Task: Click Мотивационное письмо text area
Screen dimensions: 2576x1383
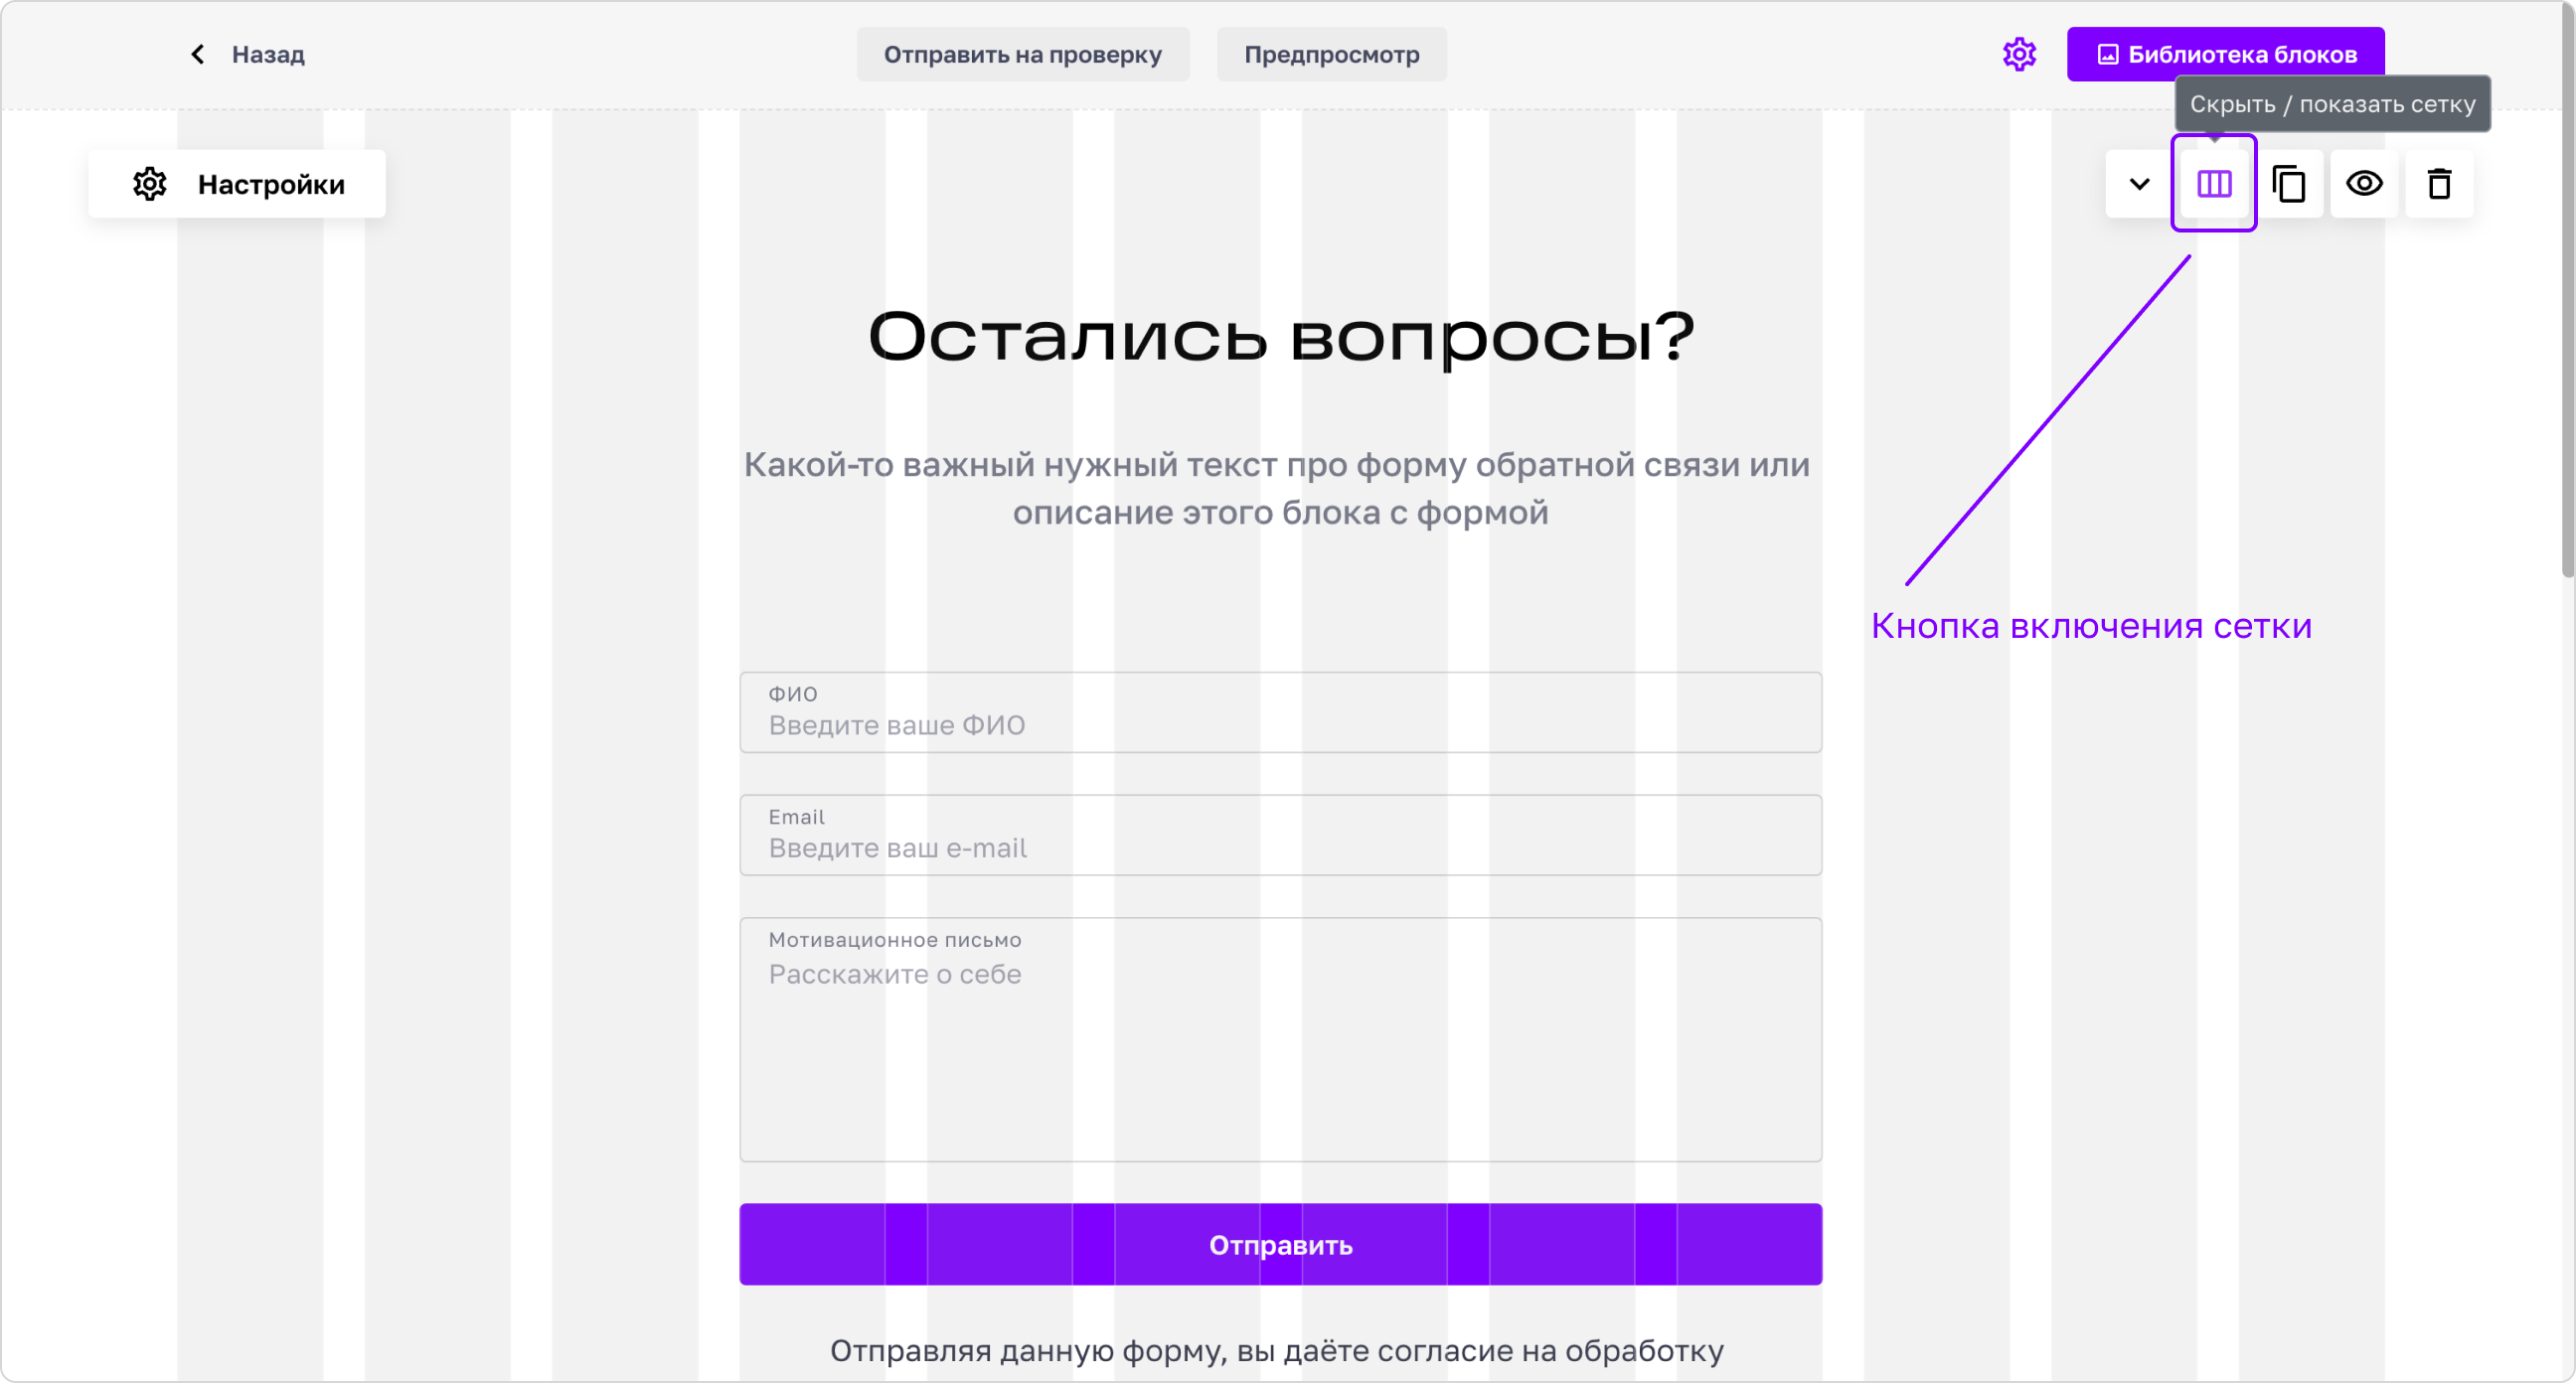Action: [1280, 1039]
